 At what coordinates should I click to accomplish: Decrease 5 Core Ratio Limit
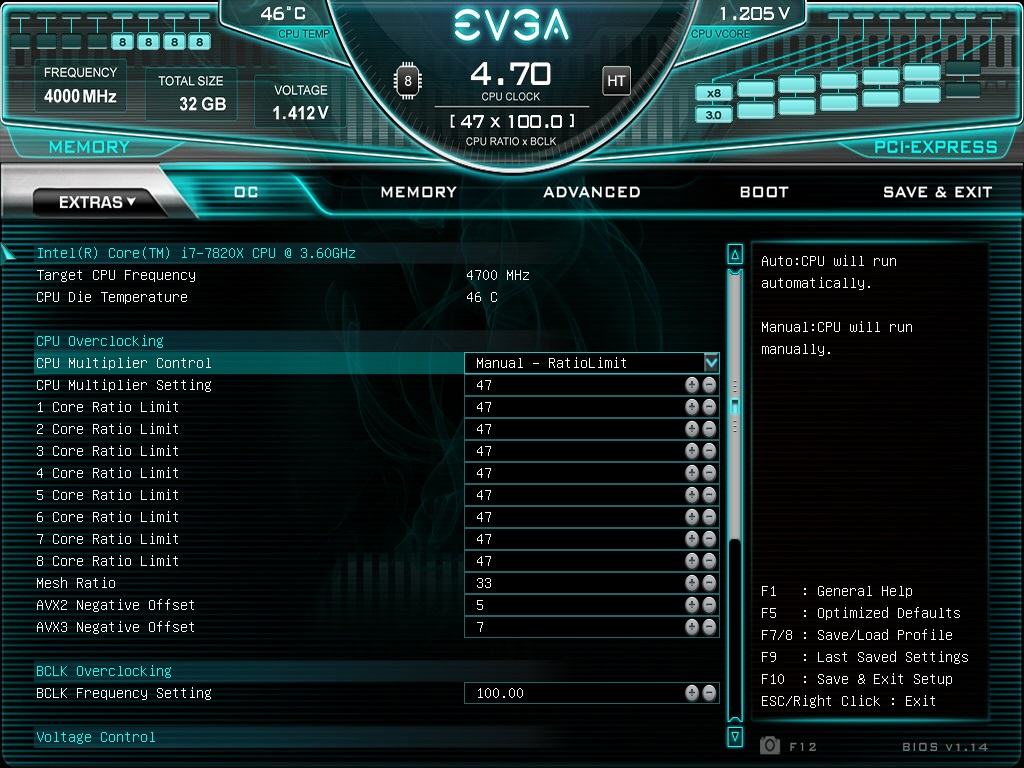709,495
